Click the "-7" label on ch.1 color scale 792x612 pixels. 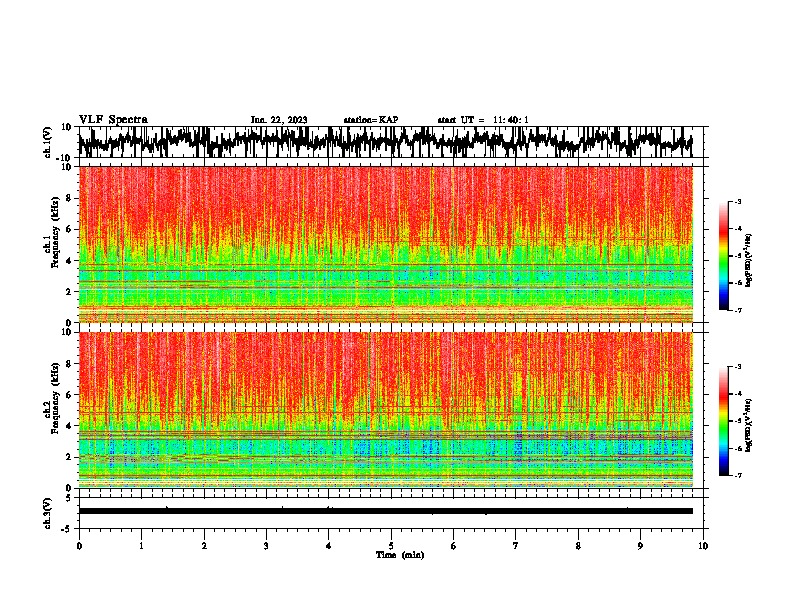click(737, 310)
